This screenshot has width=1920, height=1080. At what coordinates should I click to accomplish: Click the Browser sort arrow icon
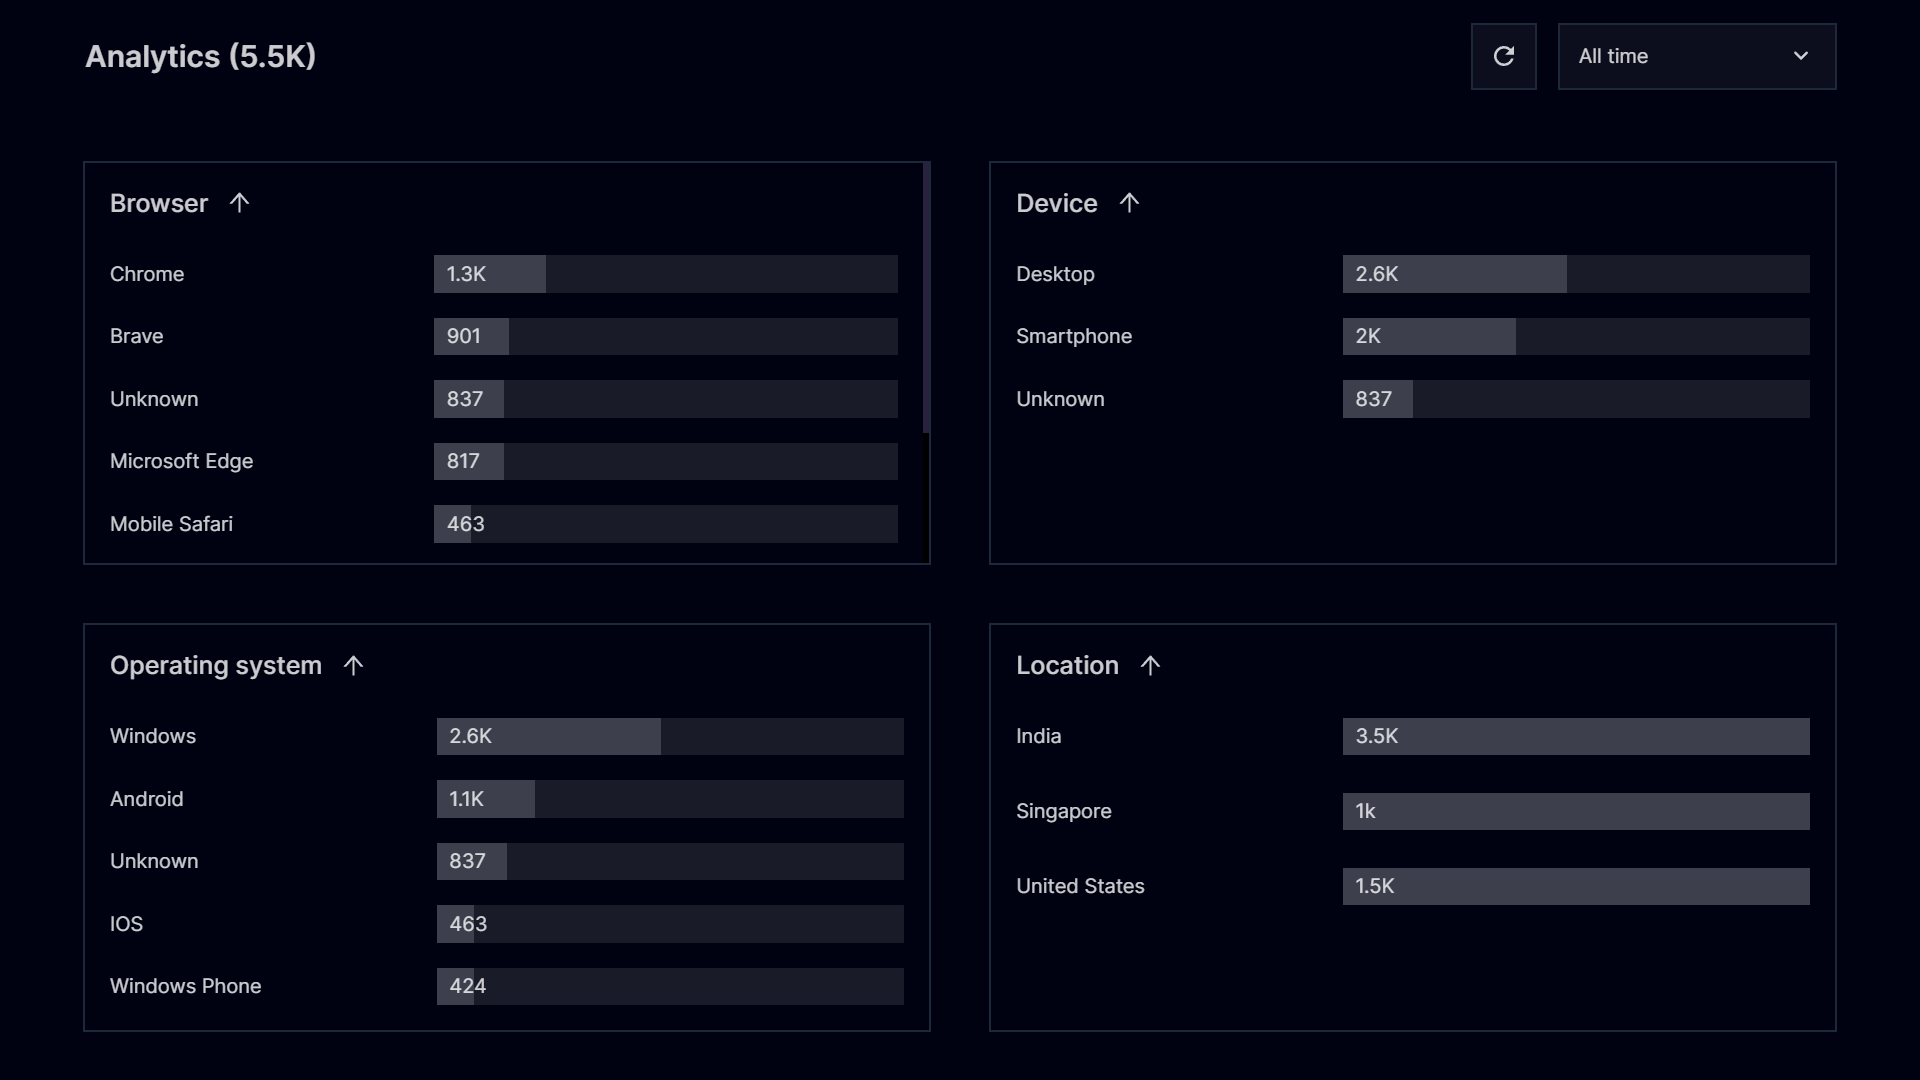point(239,203)
